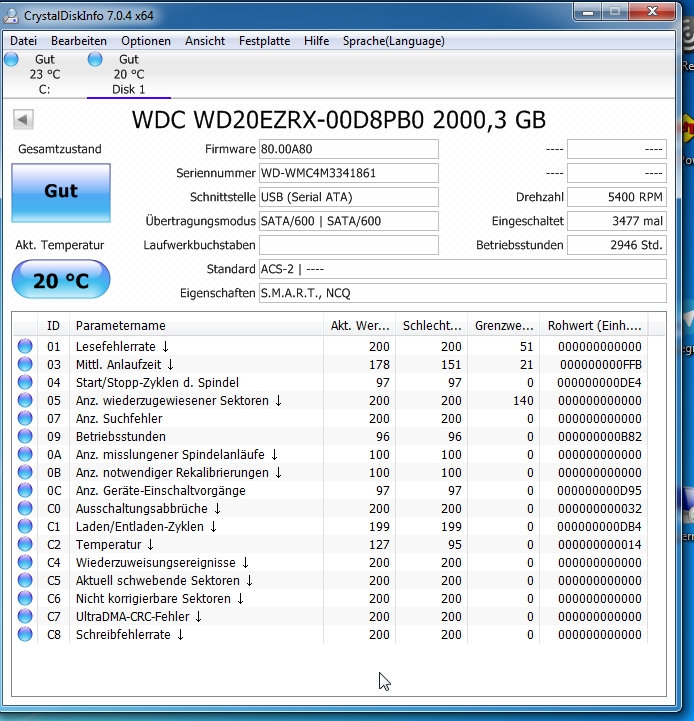
Task: Click the Betriebsstunden value 2946 Std.
Action: 617,245
